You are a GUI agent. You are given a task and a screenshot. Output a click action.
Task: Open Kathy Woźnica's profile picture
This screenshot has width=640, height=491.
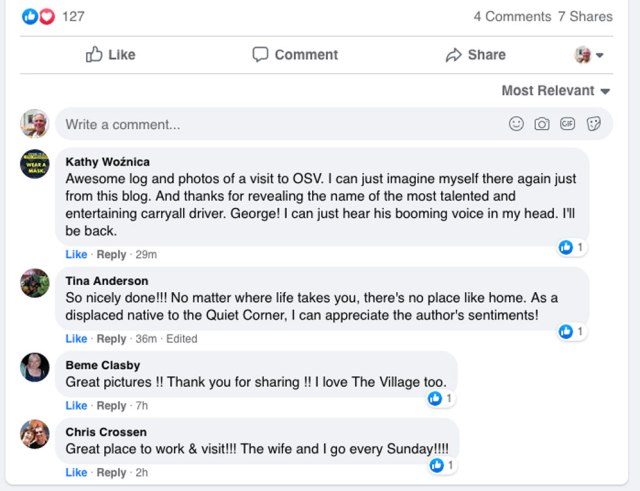coord(35,164)
